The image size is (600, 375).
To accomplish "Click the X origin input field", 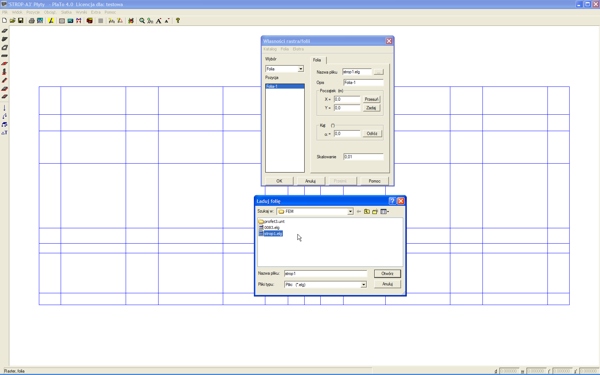I will pos(347,99).
